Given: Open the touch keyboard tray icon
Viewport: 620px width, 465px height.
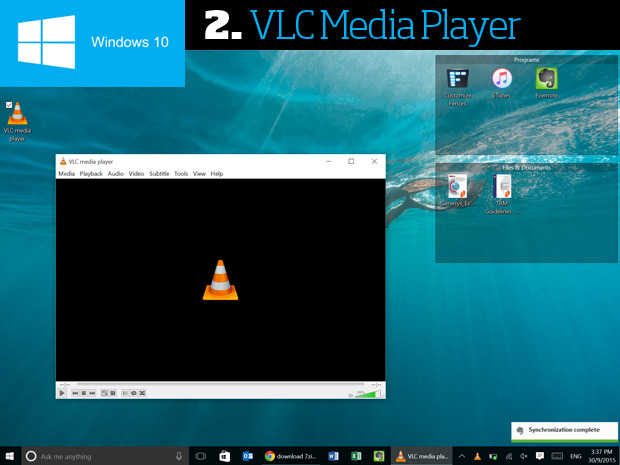Looking at the screenshot, I should pos(557,456).
